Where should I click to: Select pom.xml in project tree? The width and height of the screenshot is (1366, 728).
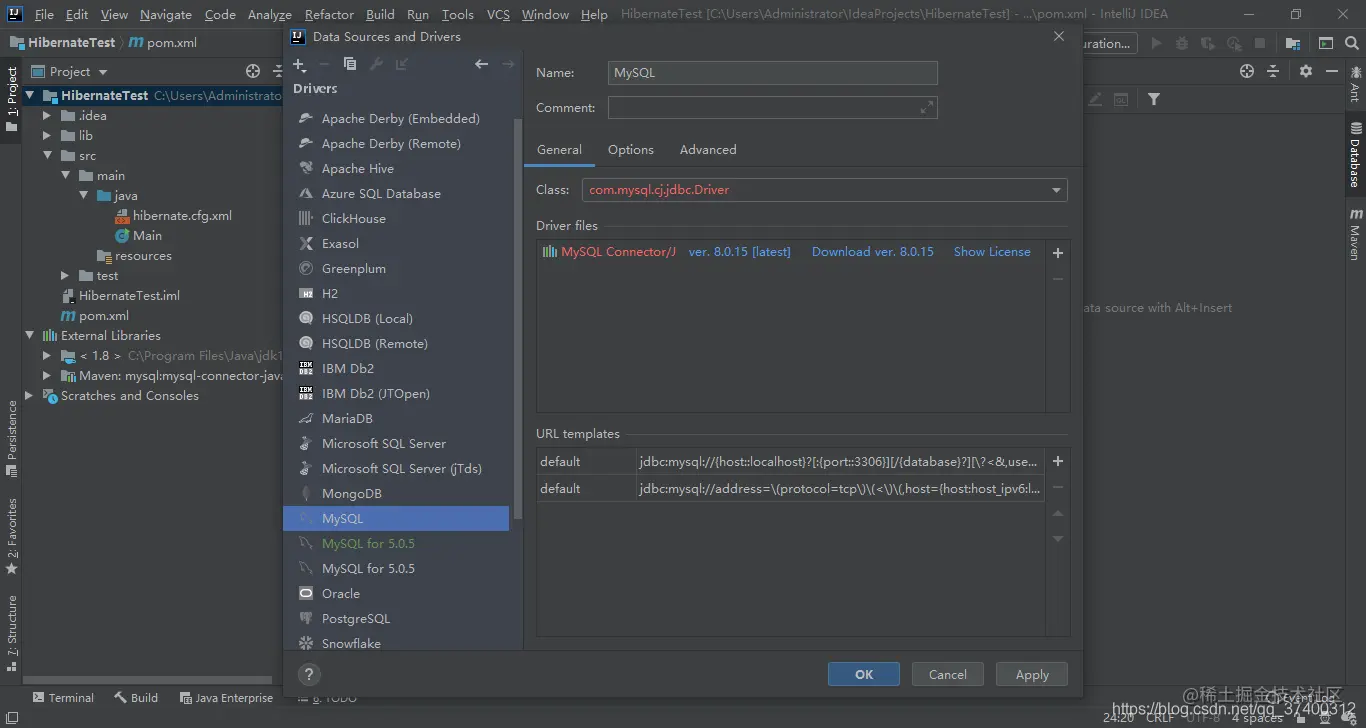tap(104, 316)
